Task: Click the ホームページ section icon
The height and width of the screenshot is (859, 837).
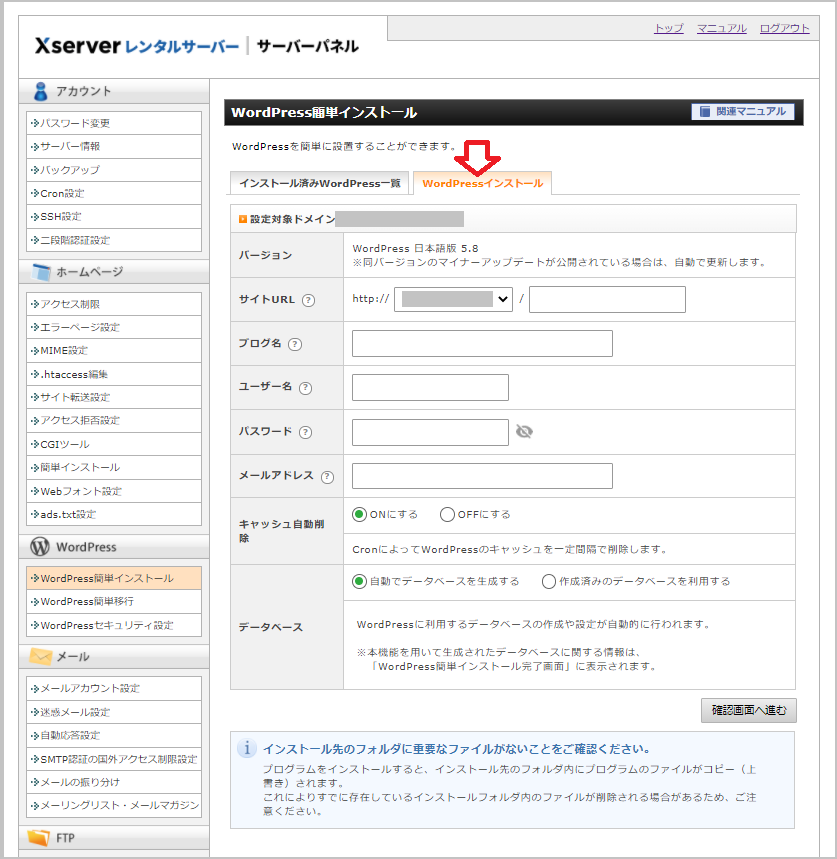Action: pos(41,272)
